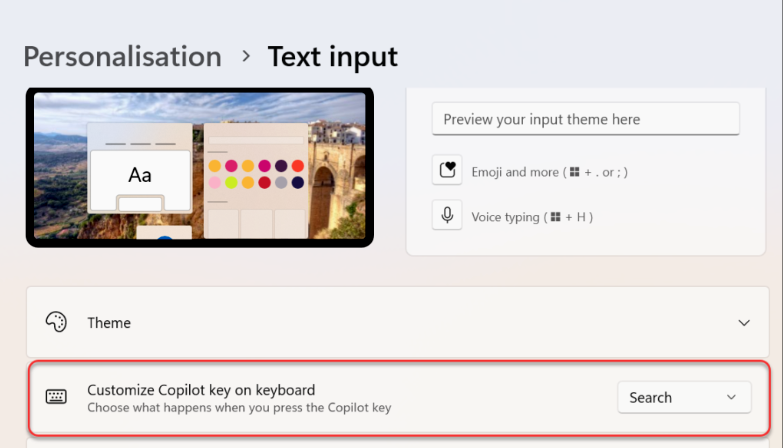
Task: Click the Theme row label
Action: tap(109, 323)
